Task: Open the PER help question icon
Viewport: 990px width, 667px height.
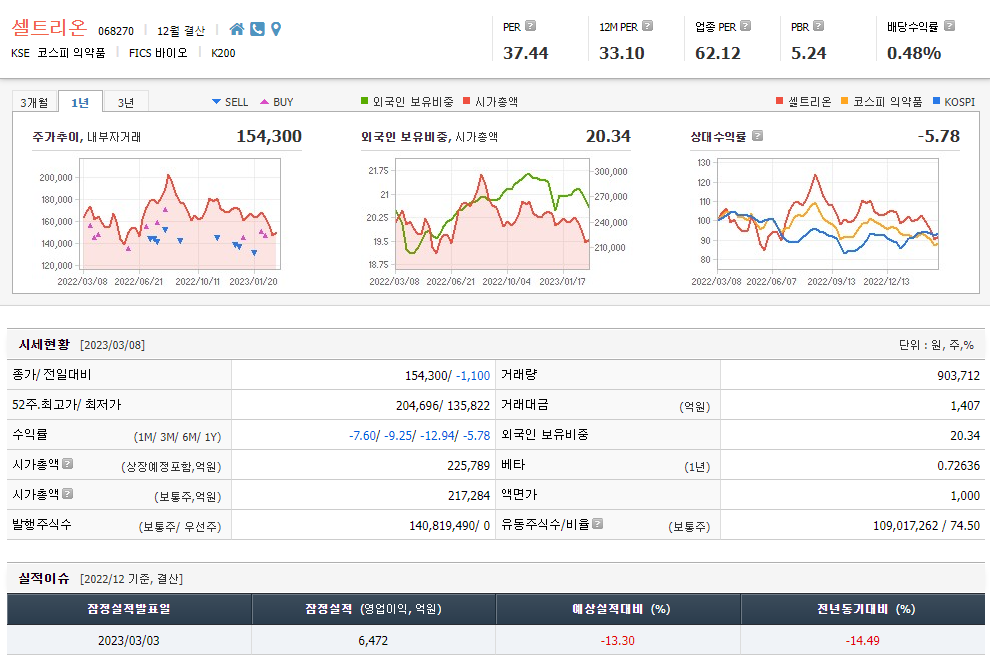Action: [x=530, y=26]
